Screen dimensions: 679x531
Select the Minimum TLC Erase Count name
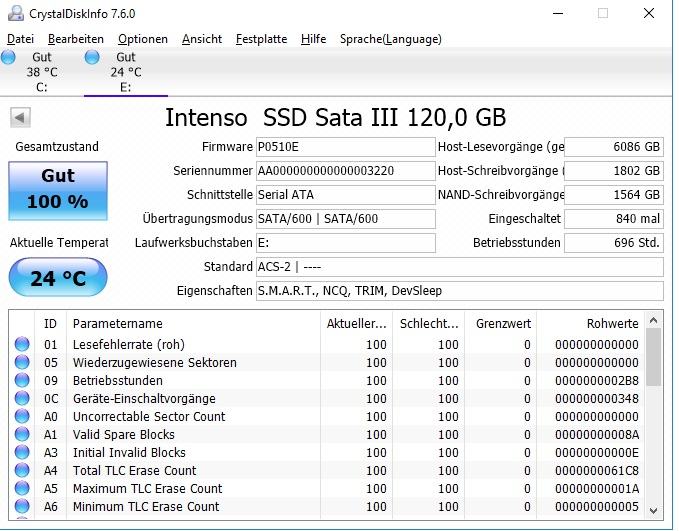(x=146, y=506)
